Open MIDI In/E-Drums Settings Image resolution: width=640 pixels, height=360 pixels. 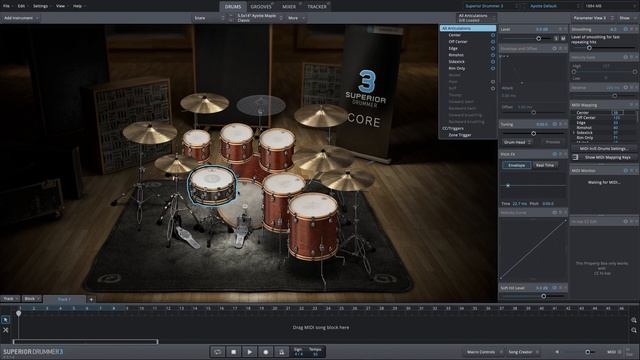click(x=604, y=149)
